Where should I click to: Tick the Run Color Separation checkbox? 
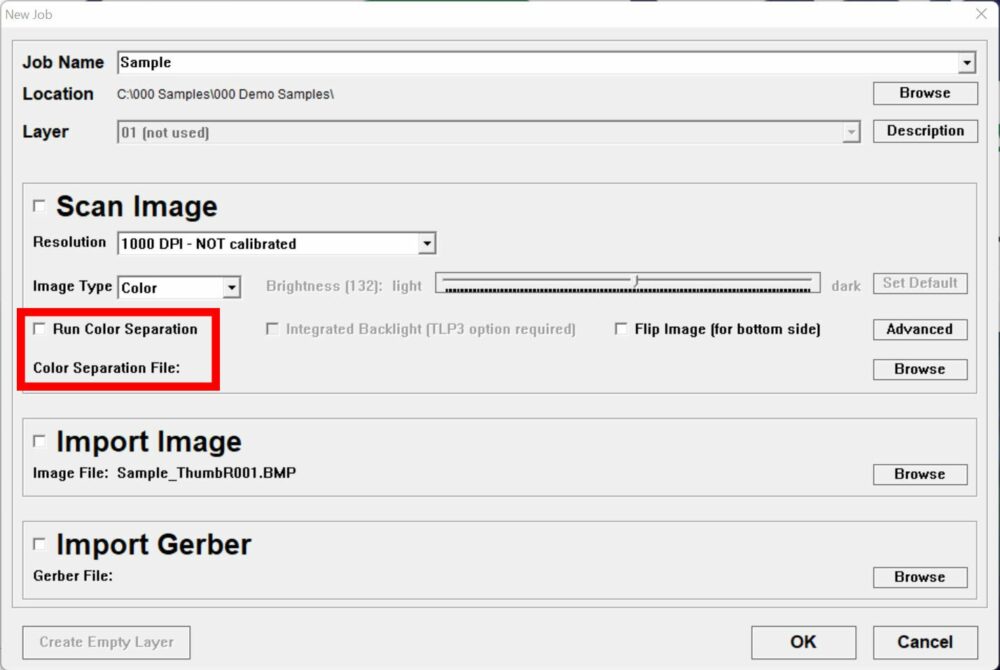[39, 329]
